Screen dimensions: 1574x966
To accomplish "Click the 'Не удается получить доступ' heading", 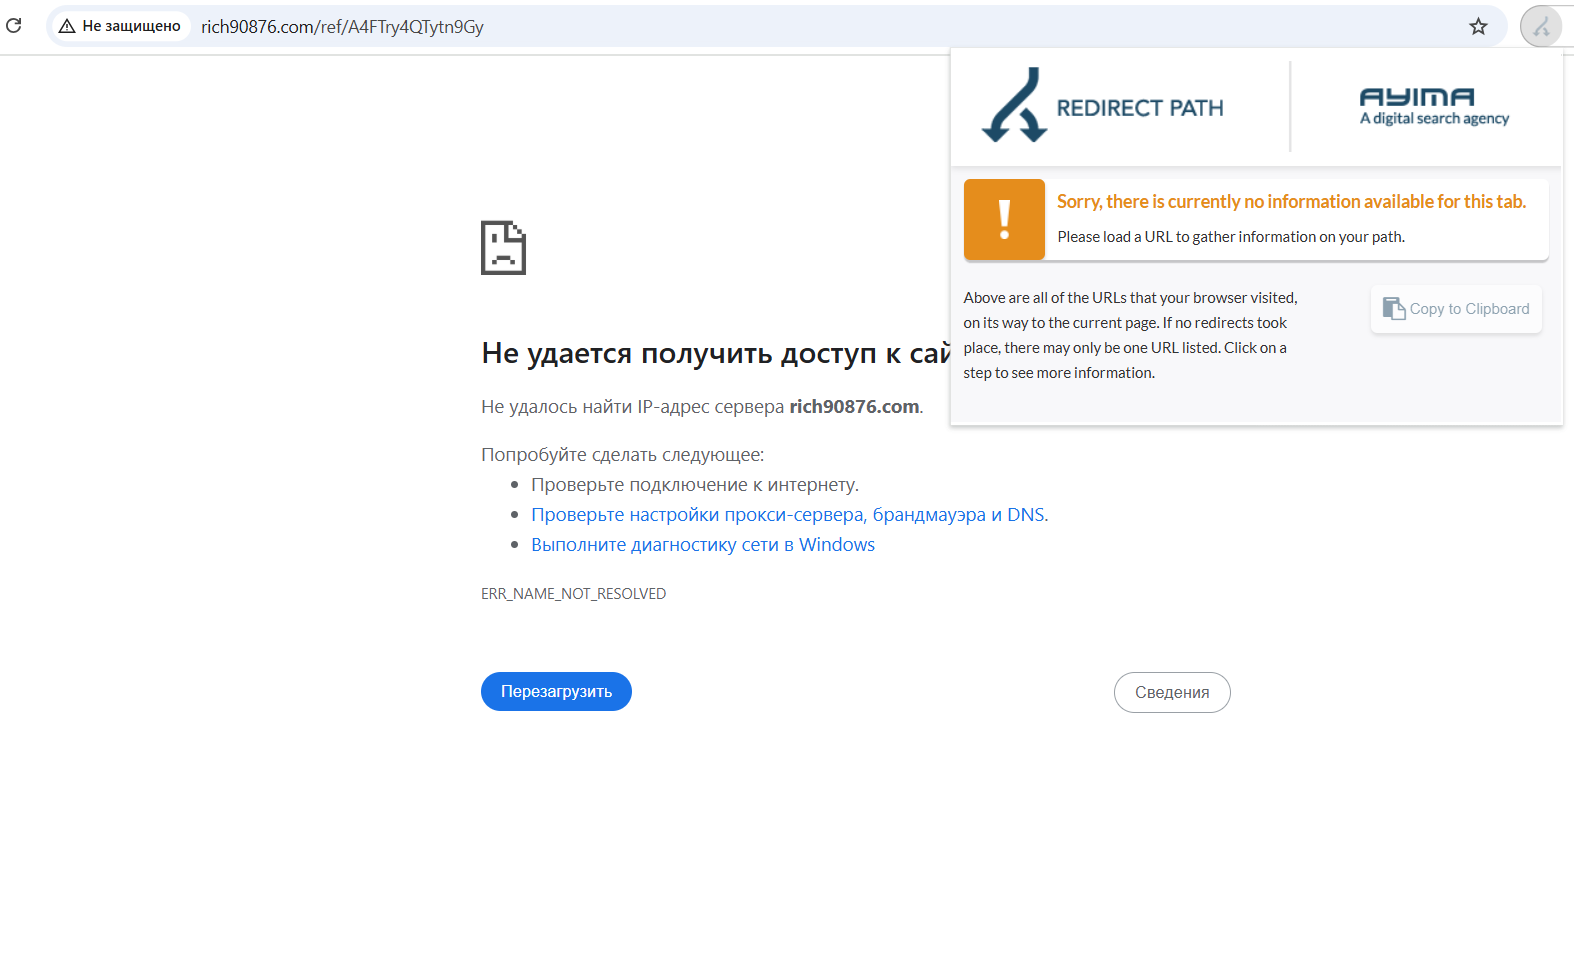I will pyautogui.click(x=715, y=353).
